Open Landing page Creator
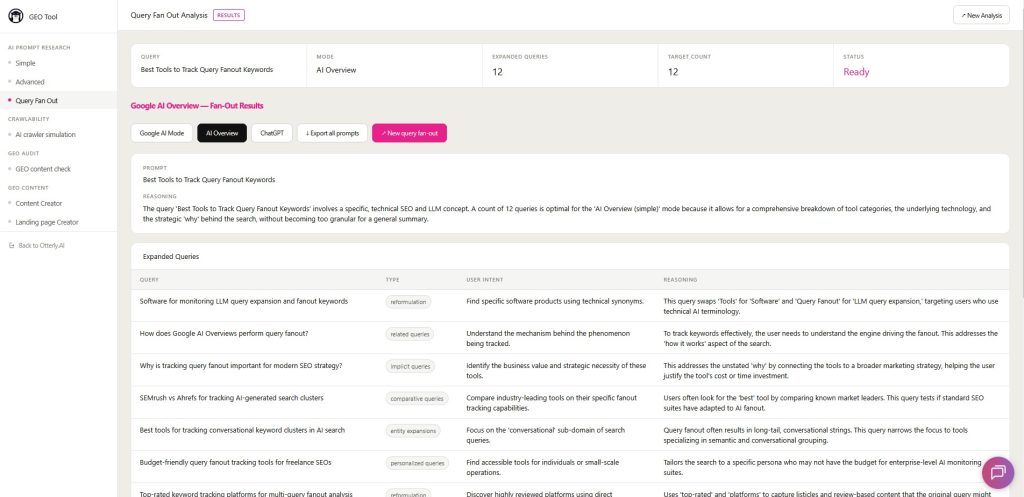This screenshot has width=1024, height=497. [47, 223]
